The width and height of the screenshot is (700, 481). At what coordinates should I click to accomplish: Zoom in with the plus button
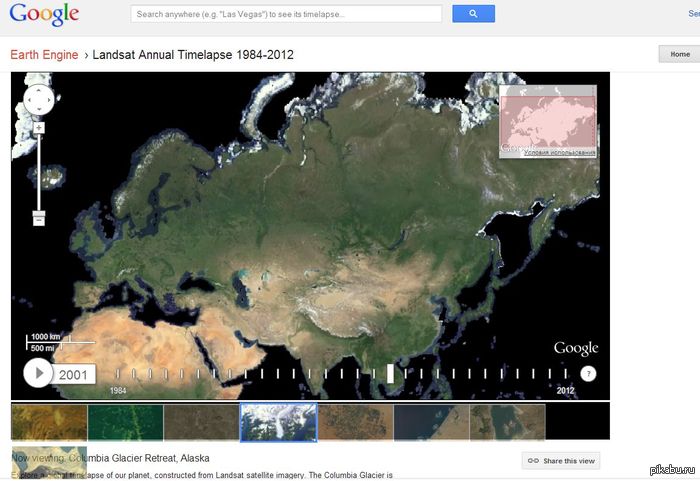39,128
